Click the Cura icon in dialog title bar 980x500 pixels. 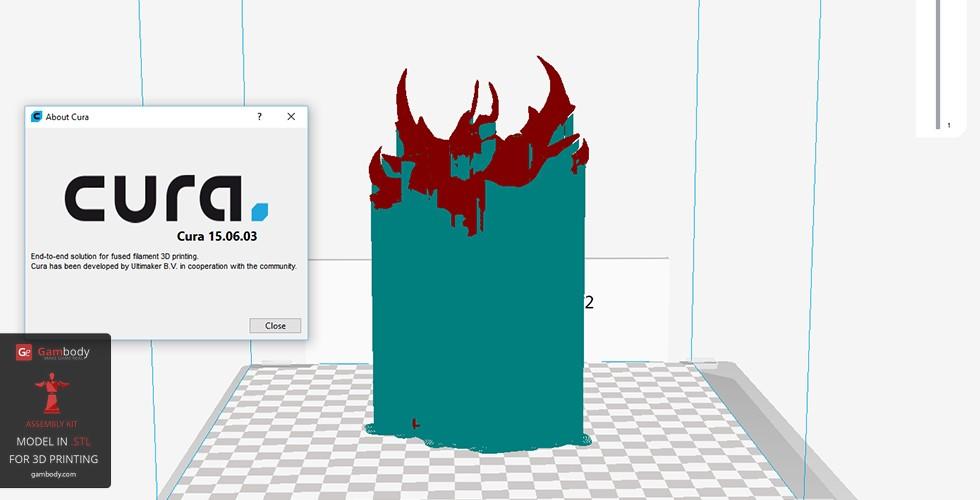pyautogui.click(x=36, y=117)
